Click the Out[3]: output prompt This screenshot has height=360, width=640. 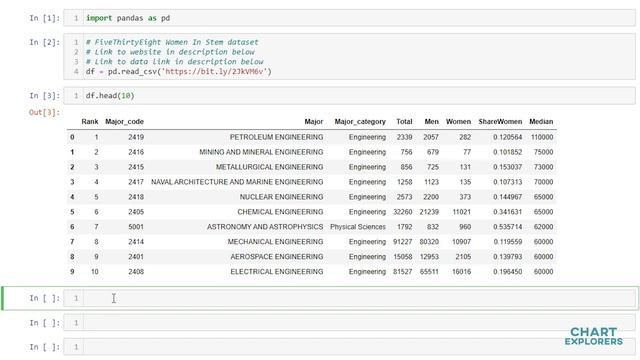coord(44,112)
